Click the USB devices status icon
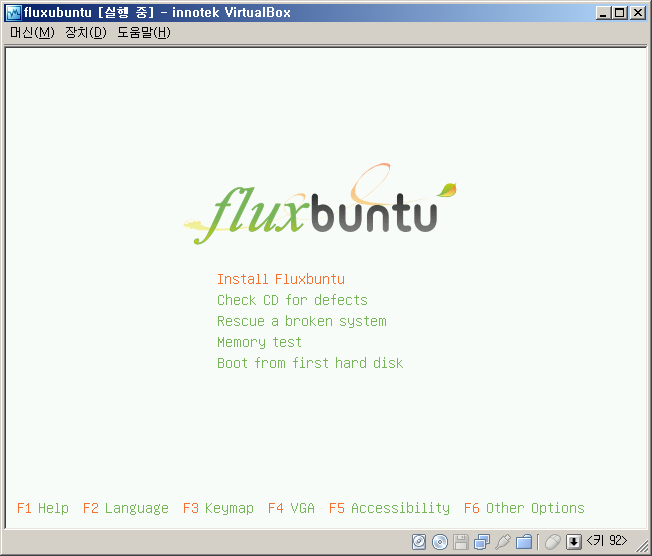The image size is (652, 556). tap(503, 542)
